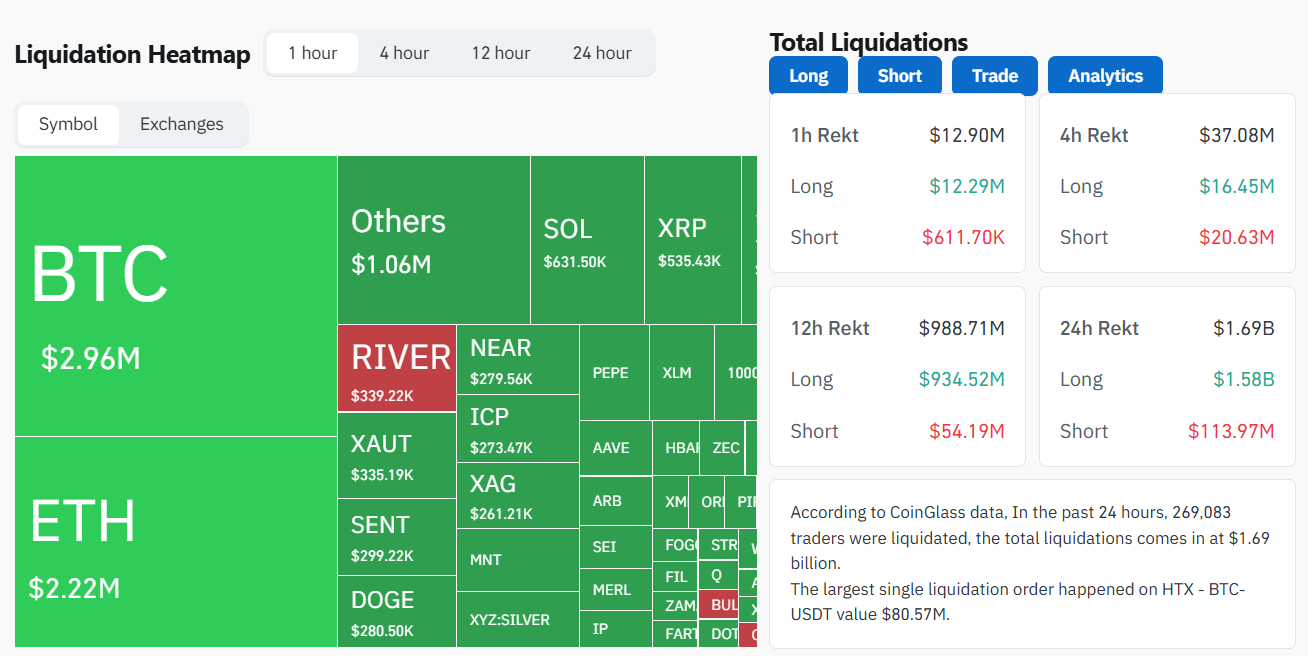This screenshot has width=1308, height=656.
Task: Open the Long liquidations tab
Action: tap(807, 75)
